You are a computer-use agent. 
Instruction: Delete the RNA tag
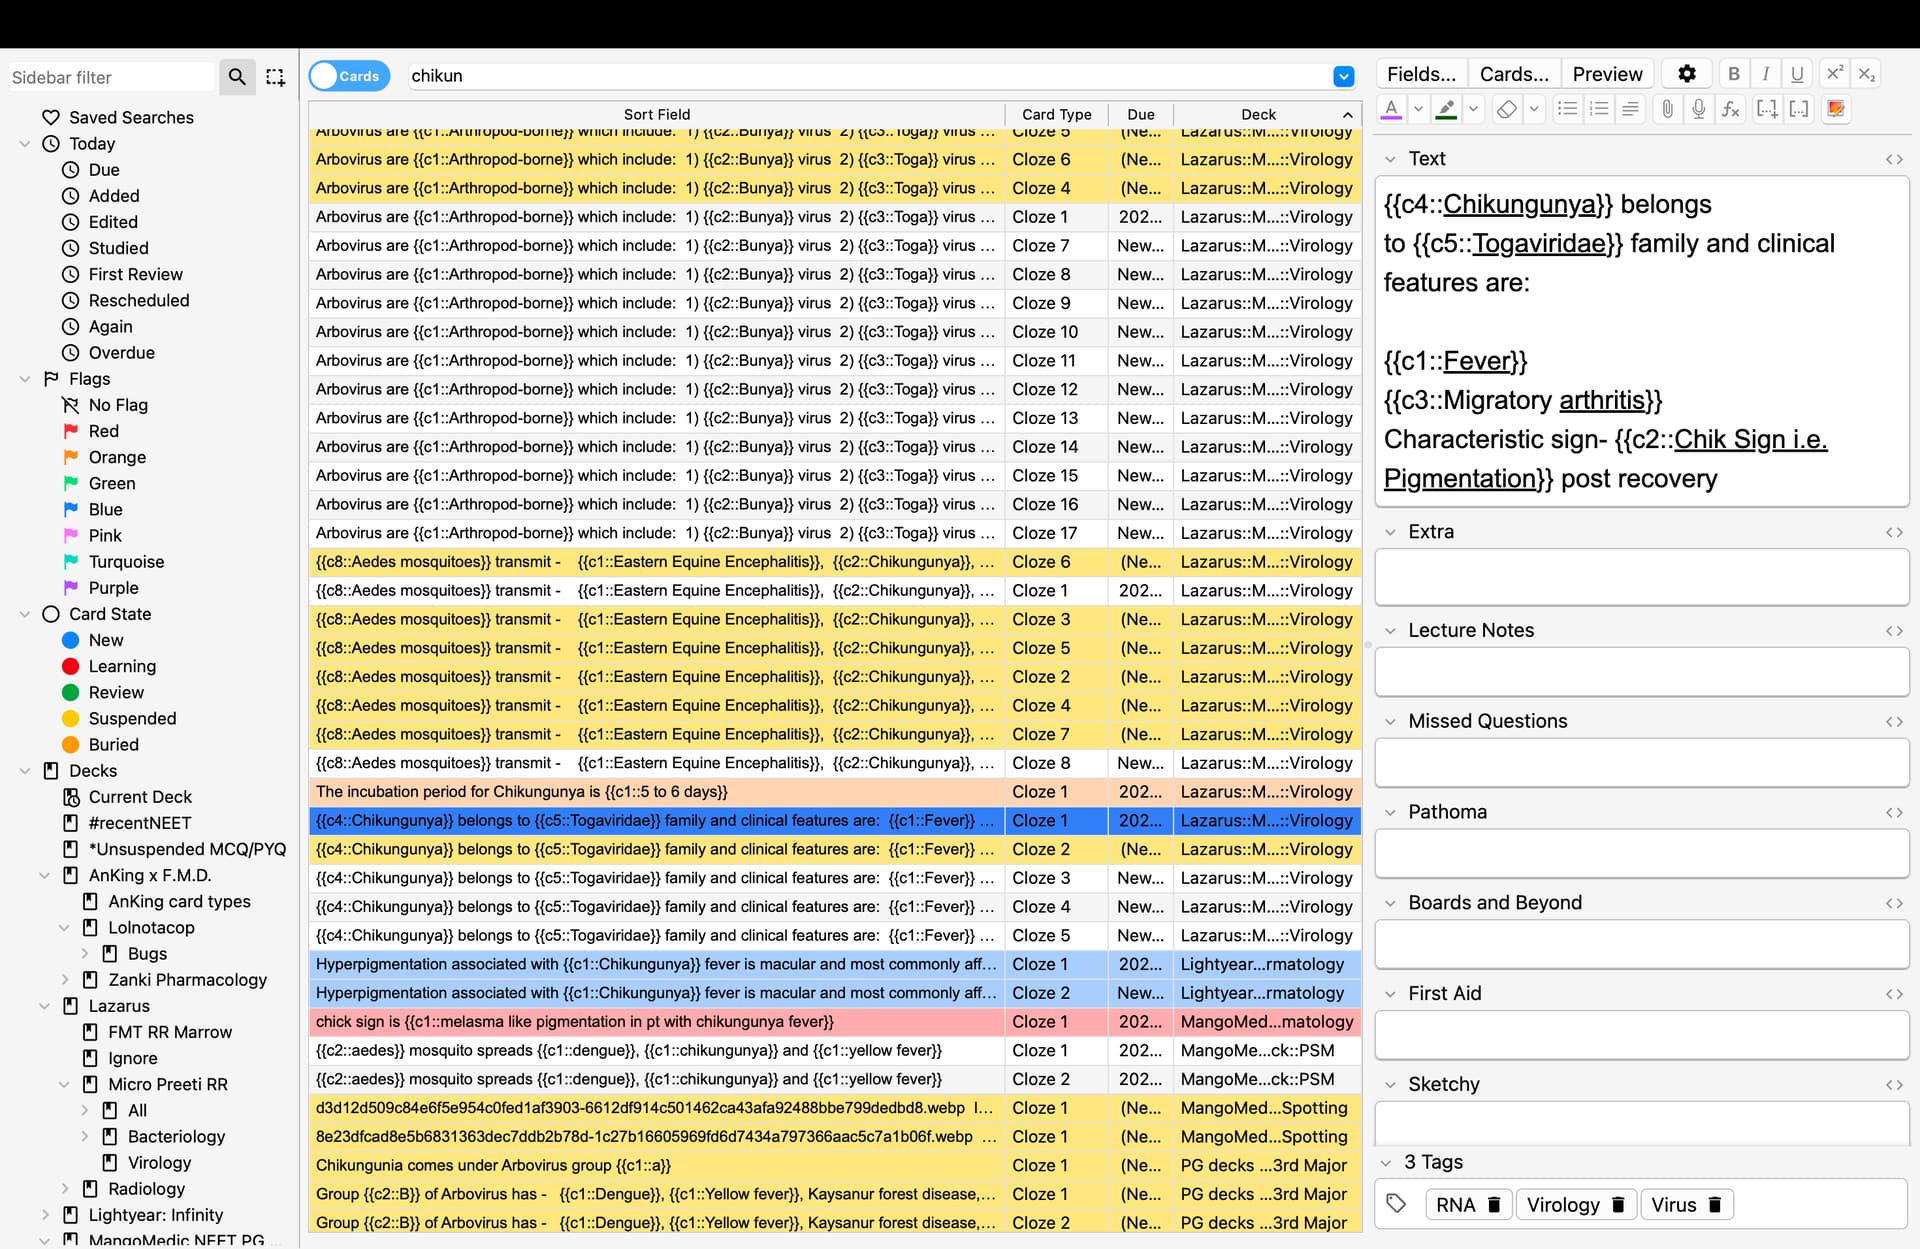tap(1495, 1205)
